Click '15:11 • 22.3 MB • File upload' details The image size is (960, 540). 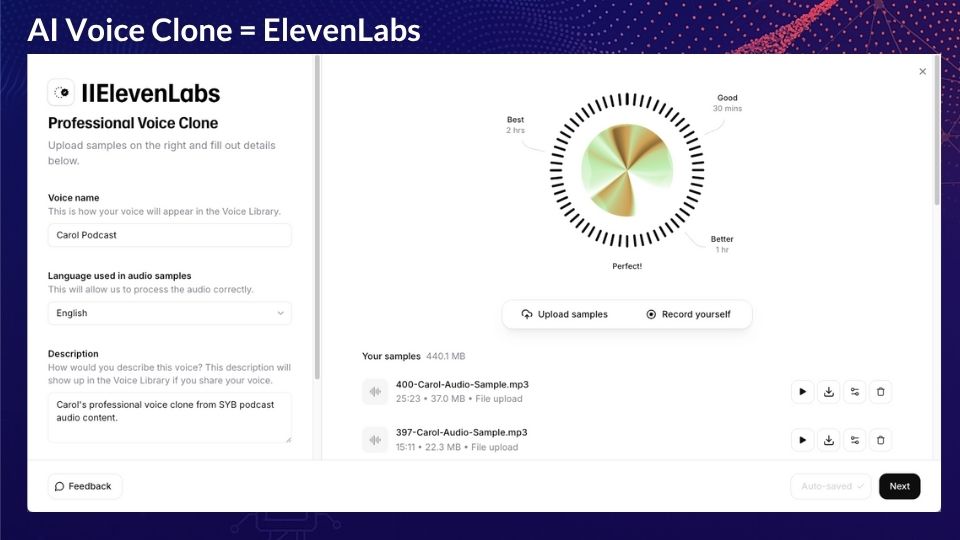click(x=457, y=447)
